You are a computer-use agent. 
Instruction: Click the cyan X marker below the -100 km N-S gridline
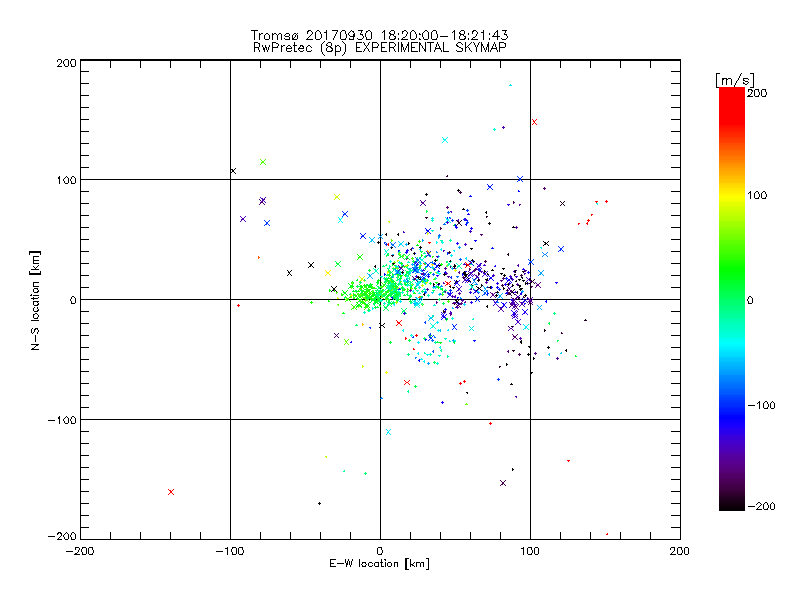point(388,432)
